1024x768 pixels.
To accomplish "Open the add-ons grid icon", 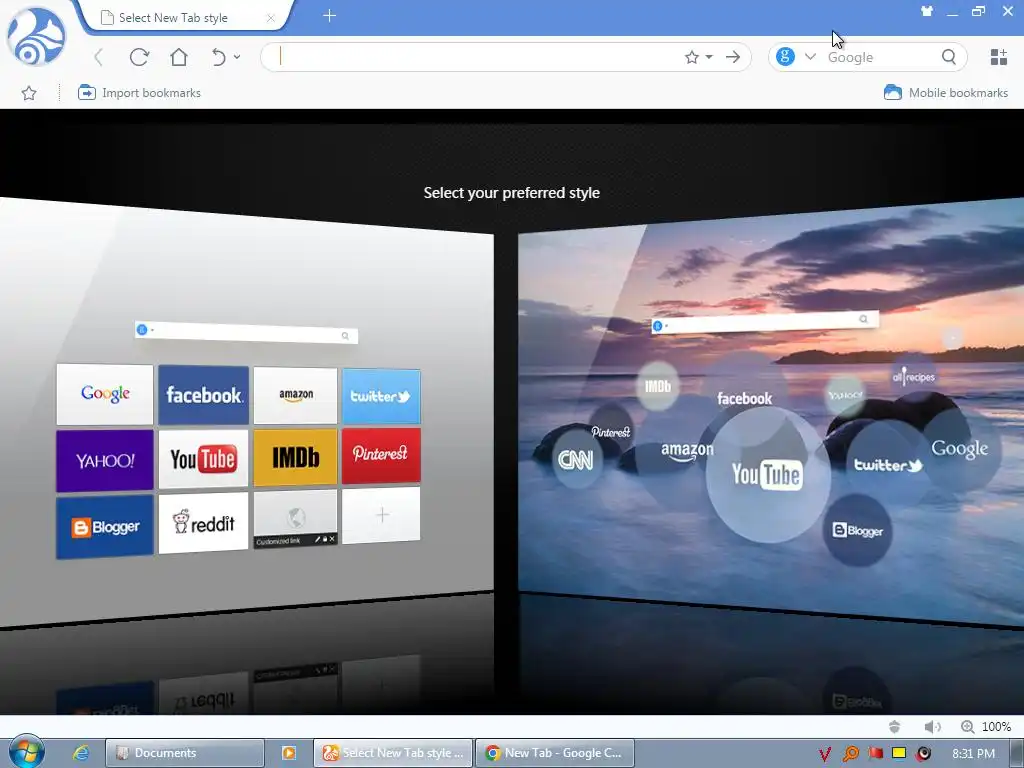I will [x=999, y=57].
